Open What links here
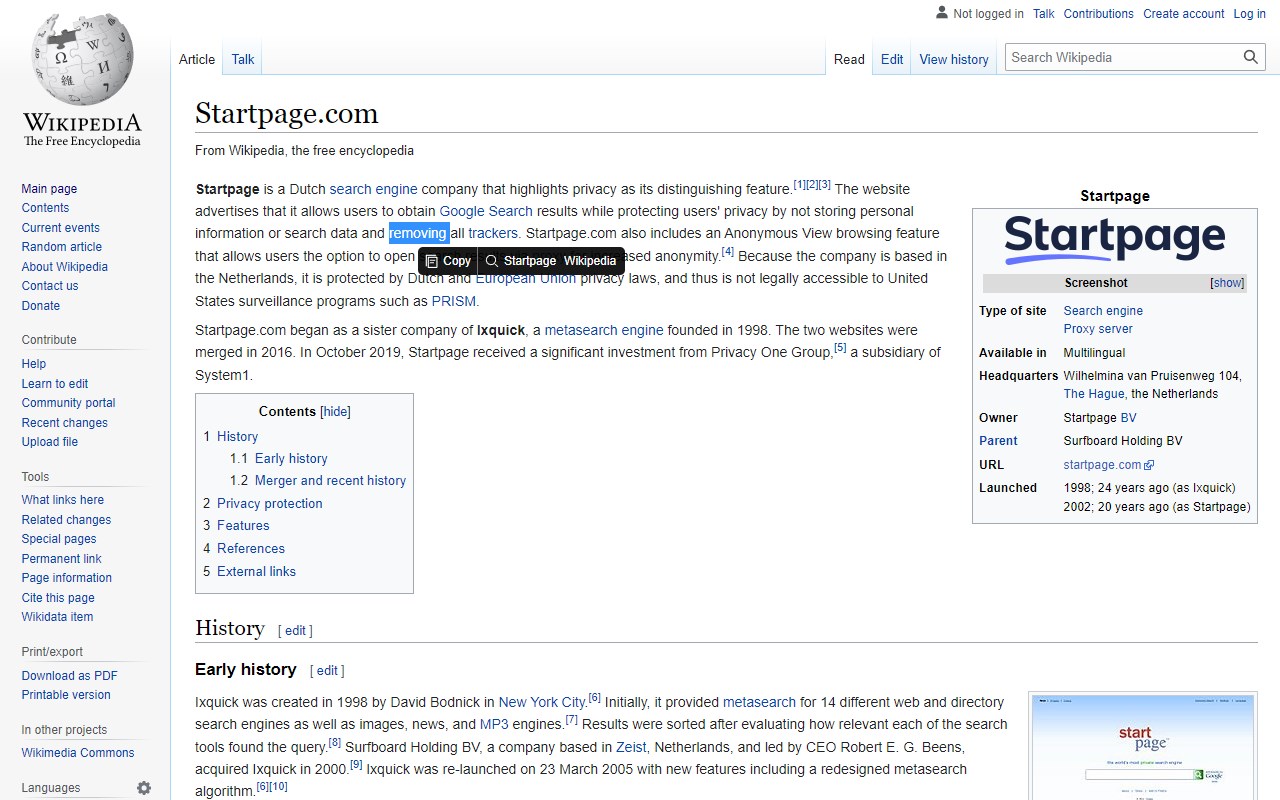 [63, 500]
